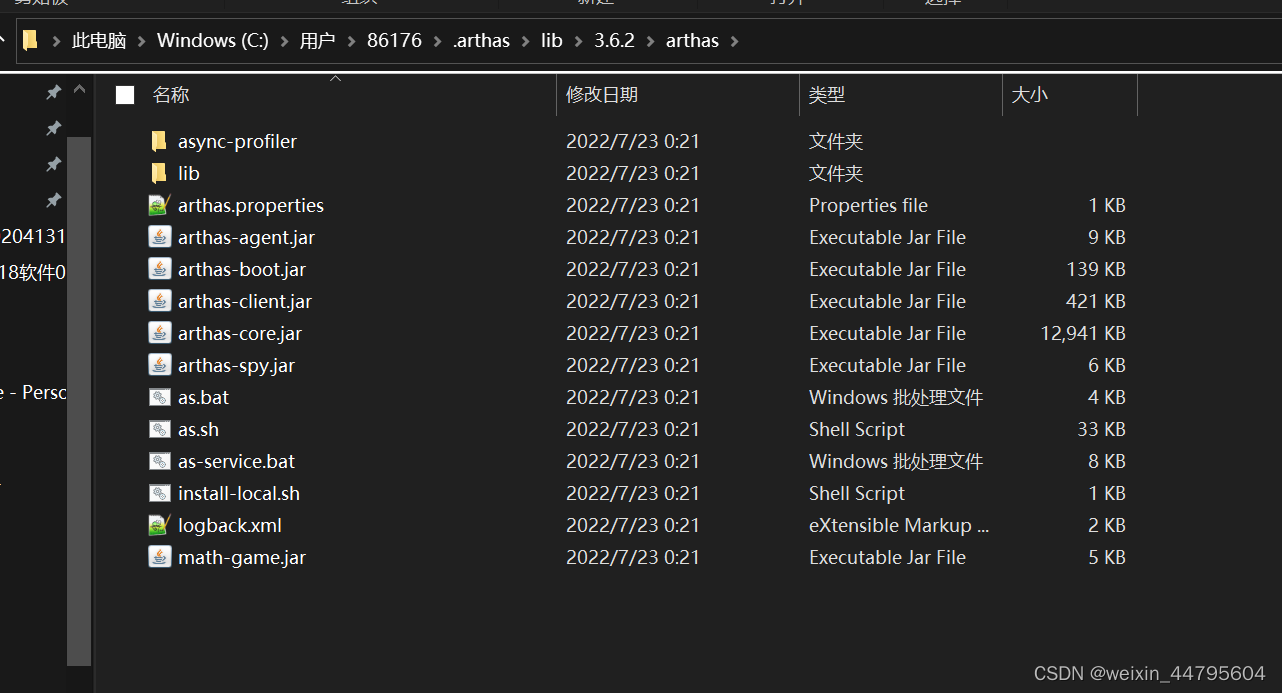Click the math-game.jar Java icon

(x=159, y=557)
